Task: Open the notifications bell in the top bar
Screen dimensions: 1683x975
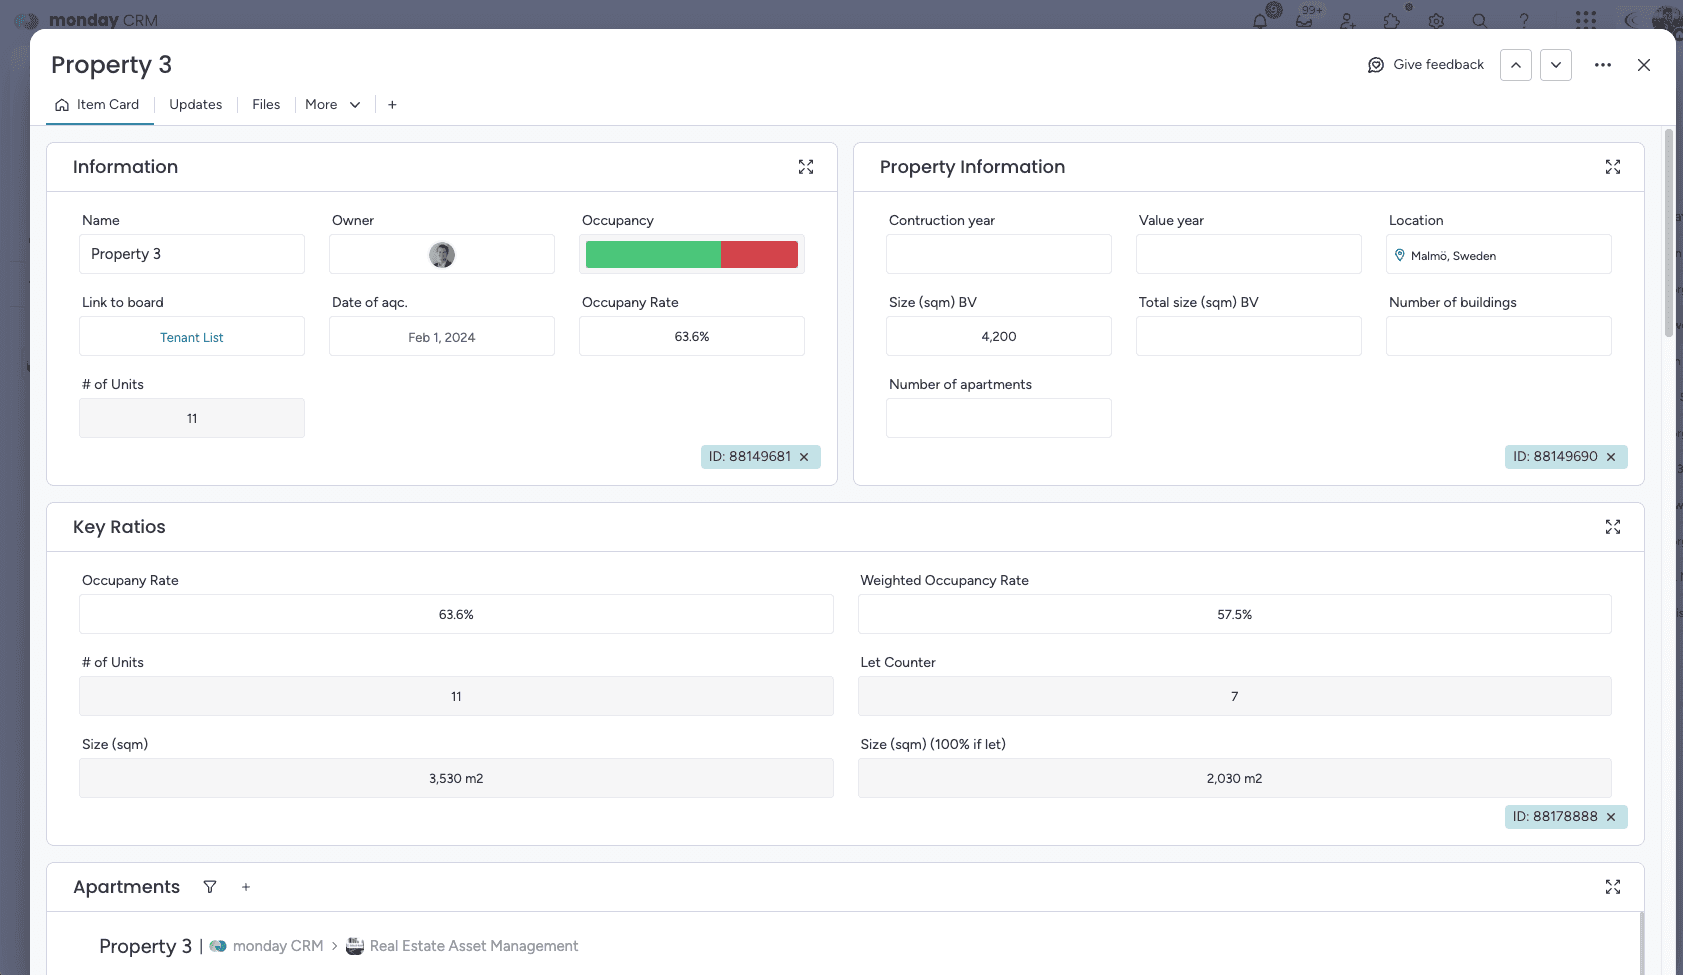Action: [x=1260, y=20]
